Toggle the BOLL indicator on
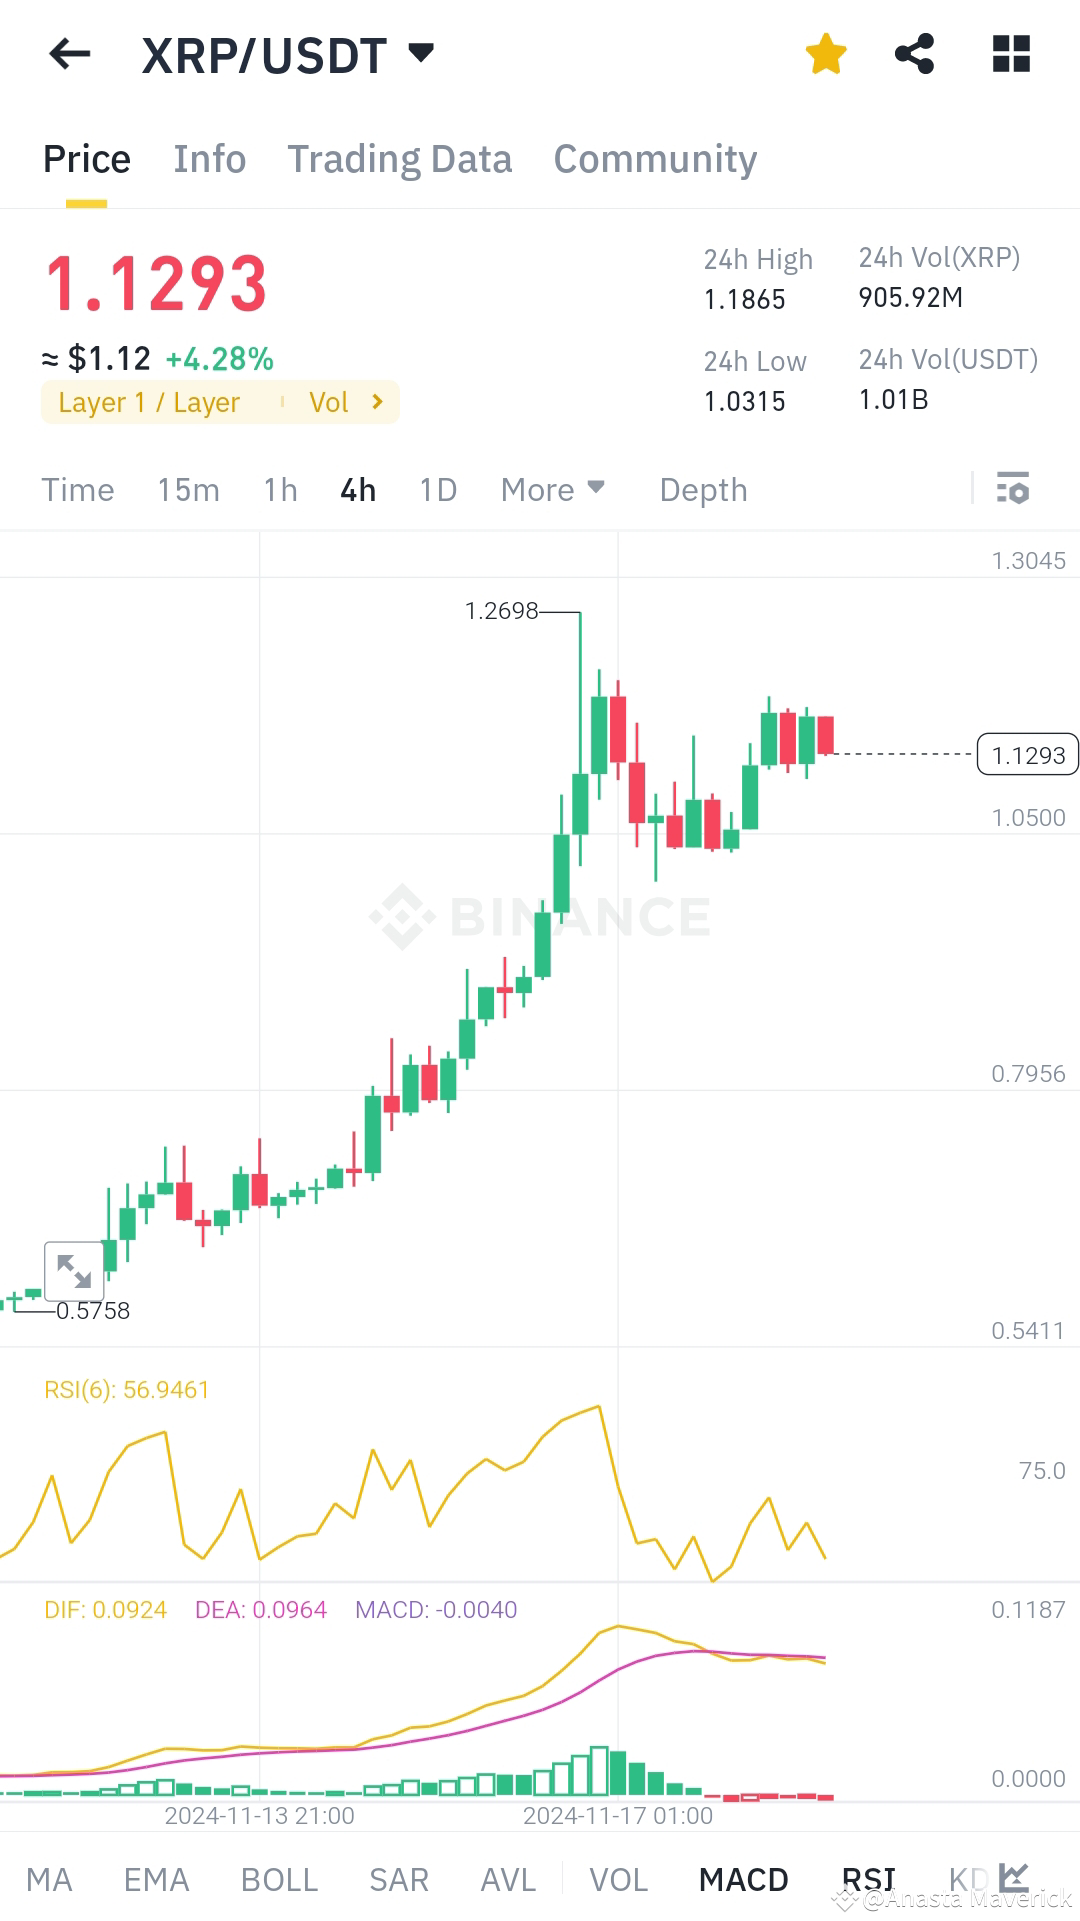 279,1878
